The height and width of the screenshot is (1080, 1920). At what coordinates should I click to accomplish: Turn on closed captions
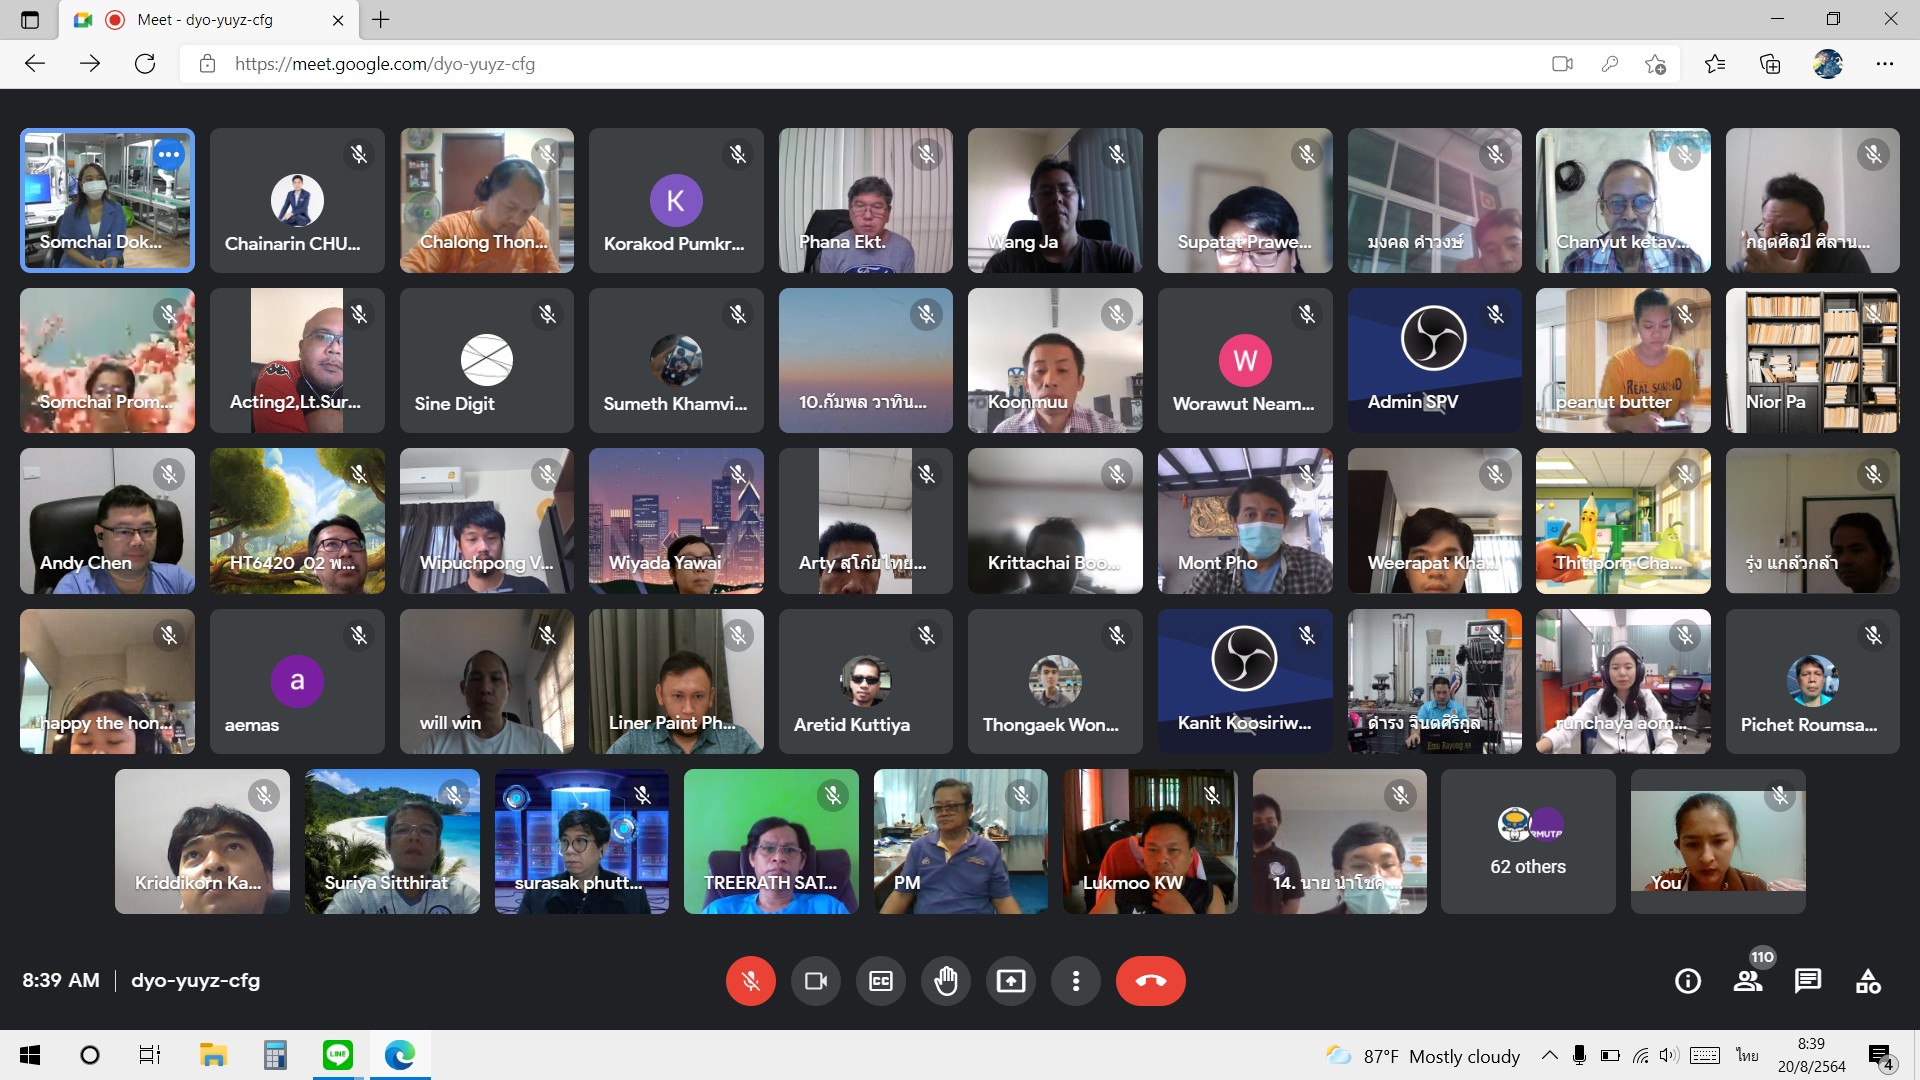click(x=880, y=981)
